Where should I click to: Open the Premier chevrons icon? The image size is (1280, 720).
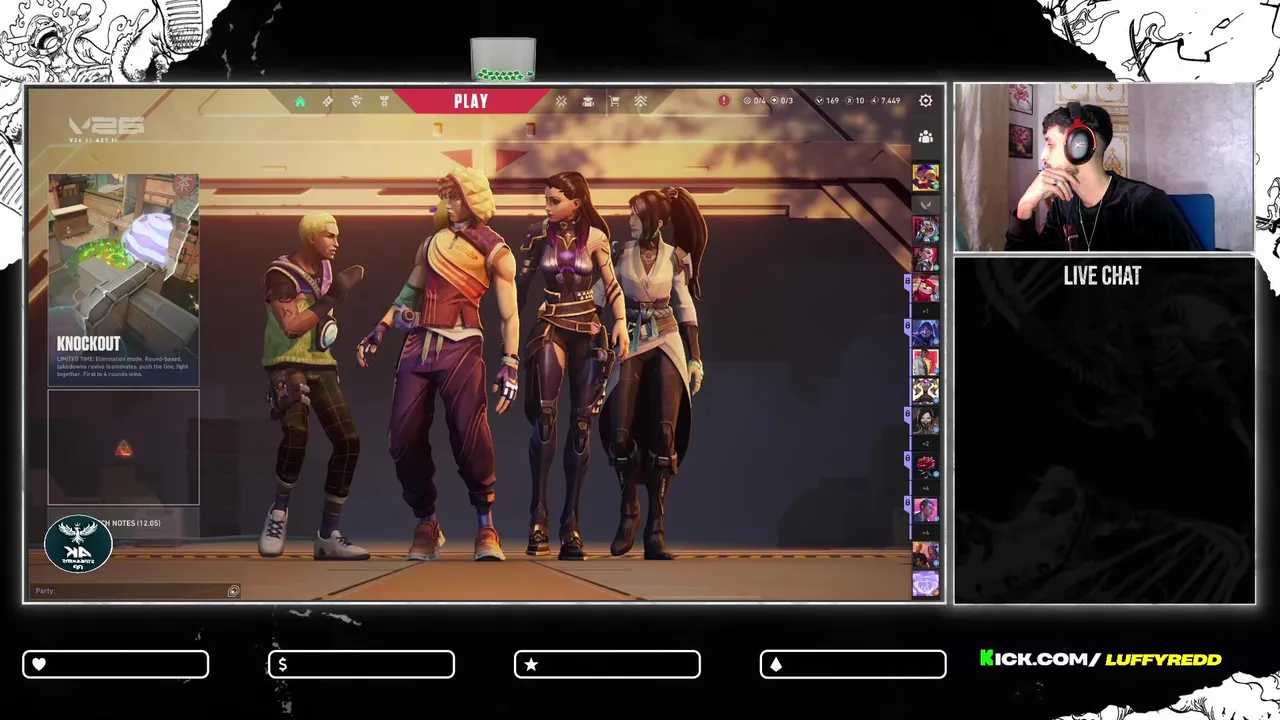641,101
